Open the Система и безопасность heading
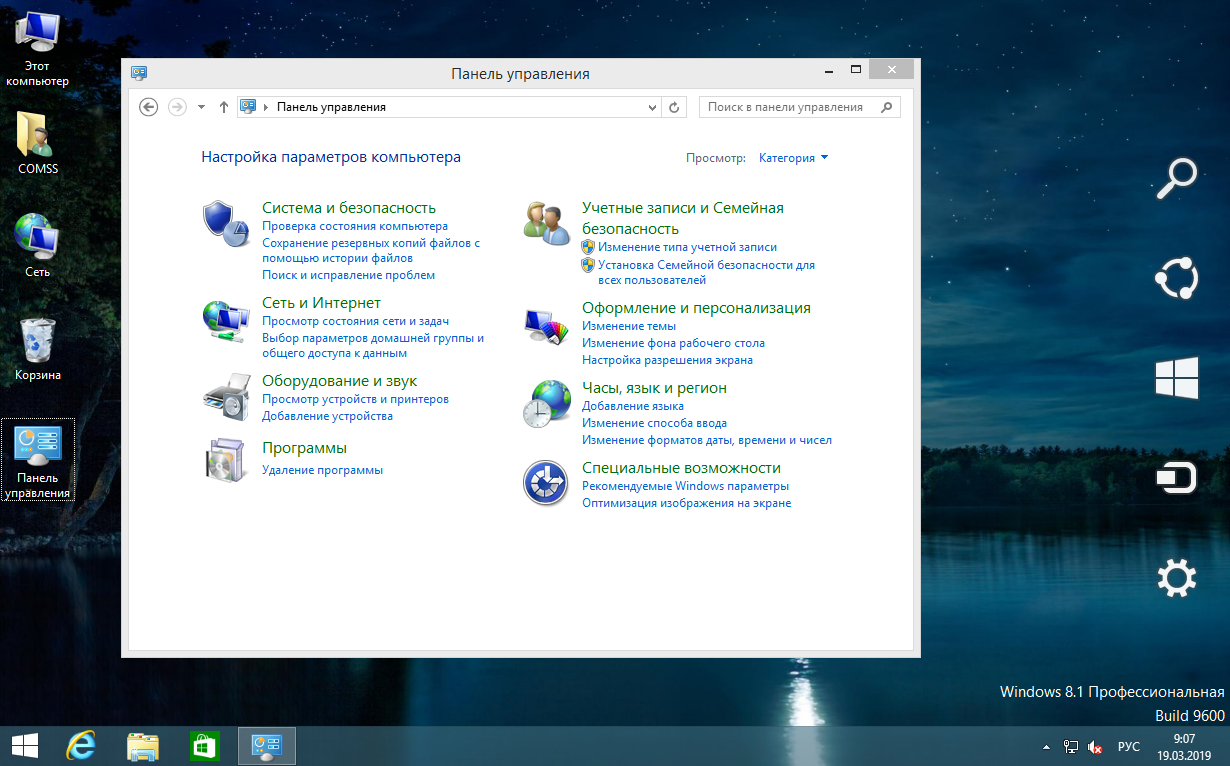 [349, 208]
